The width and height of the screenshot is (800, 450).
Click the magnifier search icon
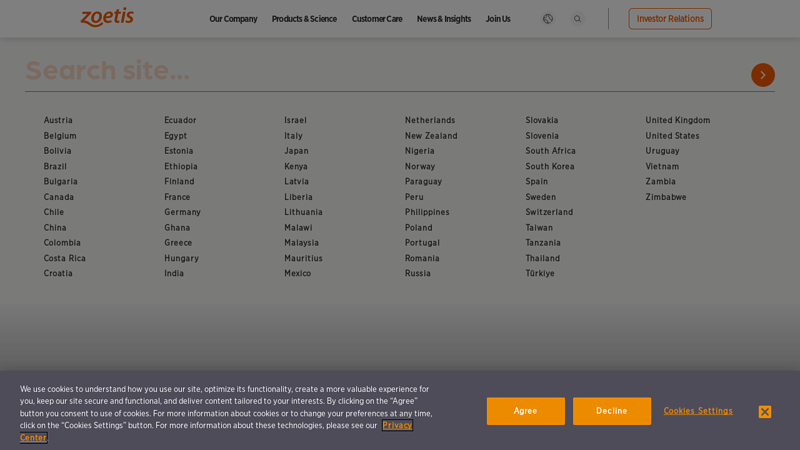[577, 19]
